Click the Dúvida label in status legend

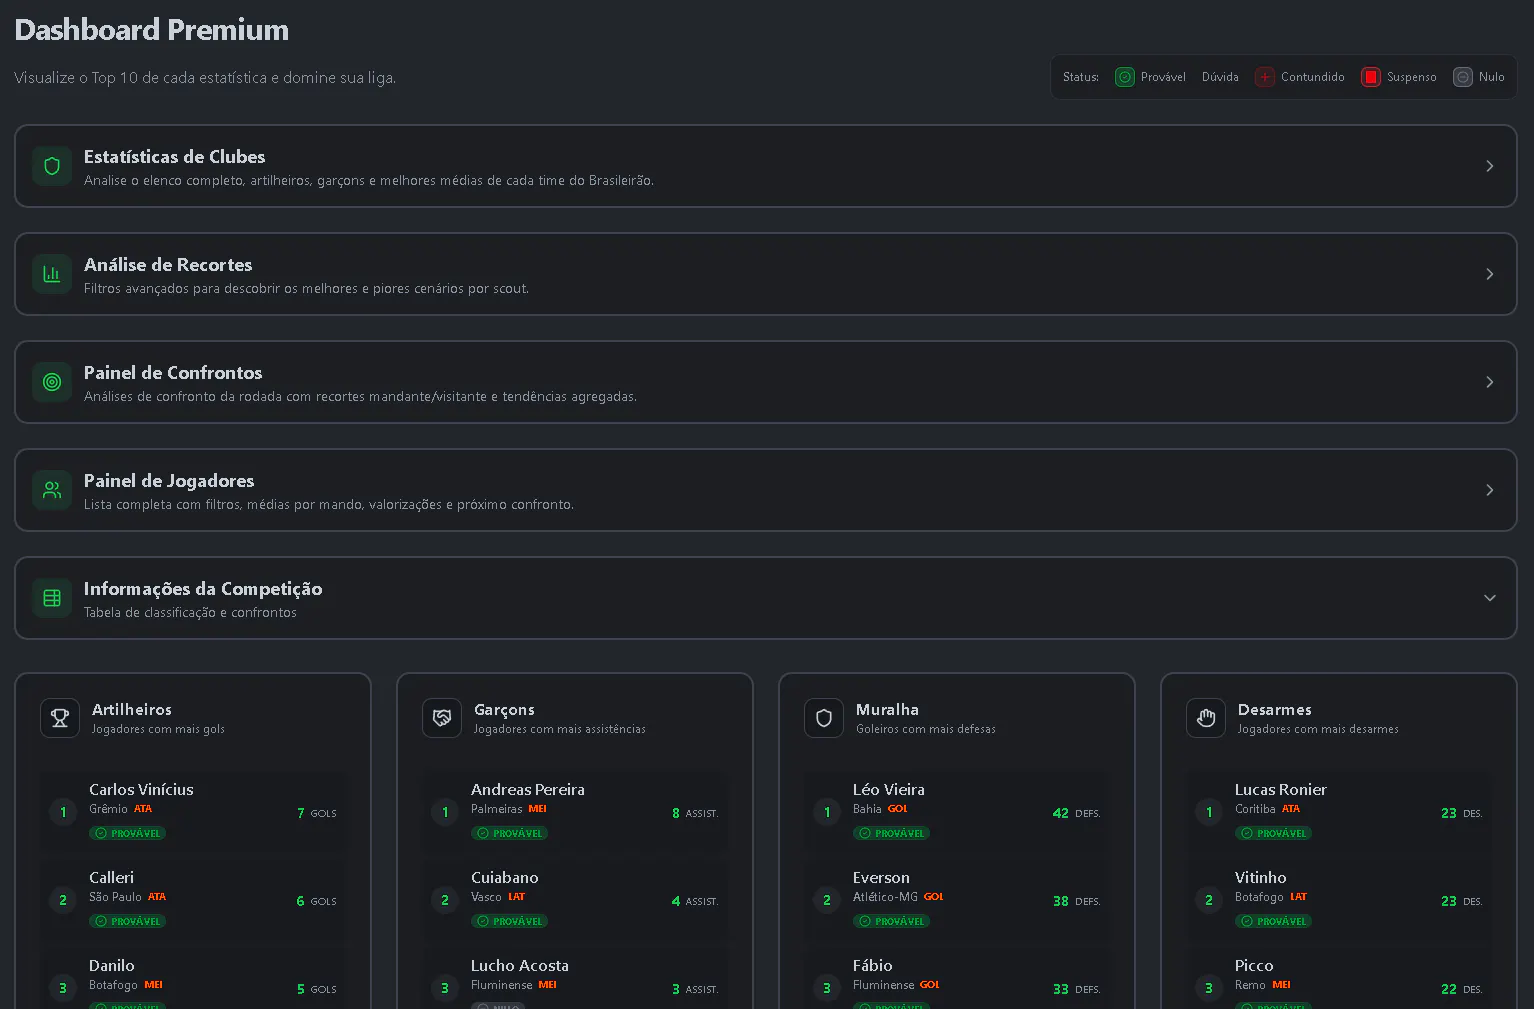pyautogui.click(x=1220, y=77)
